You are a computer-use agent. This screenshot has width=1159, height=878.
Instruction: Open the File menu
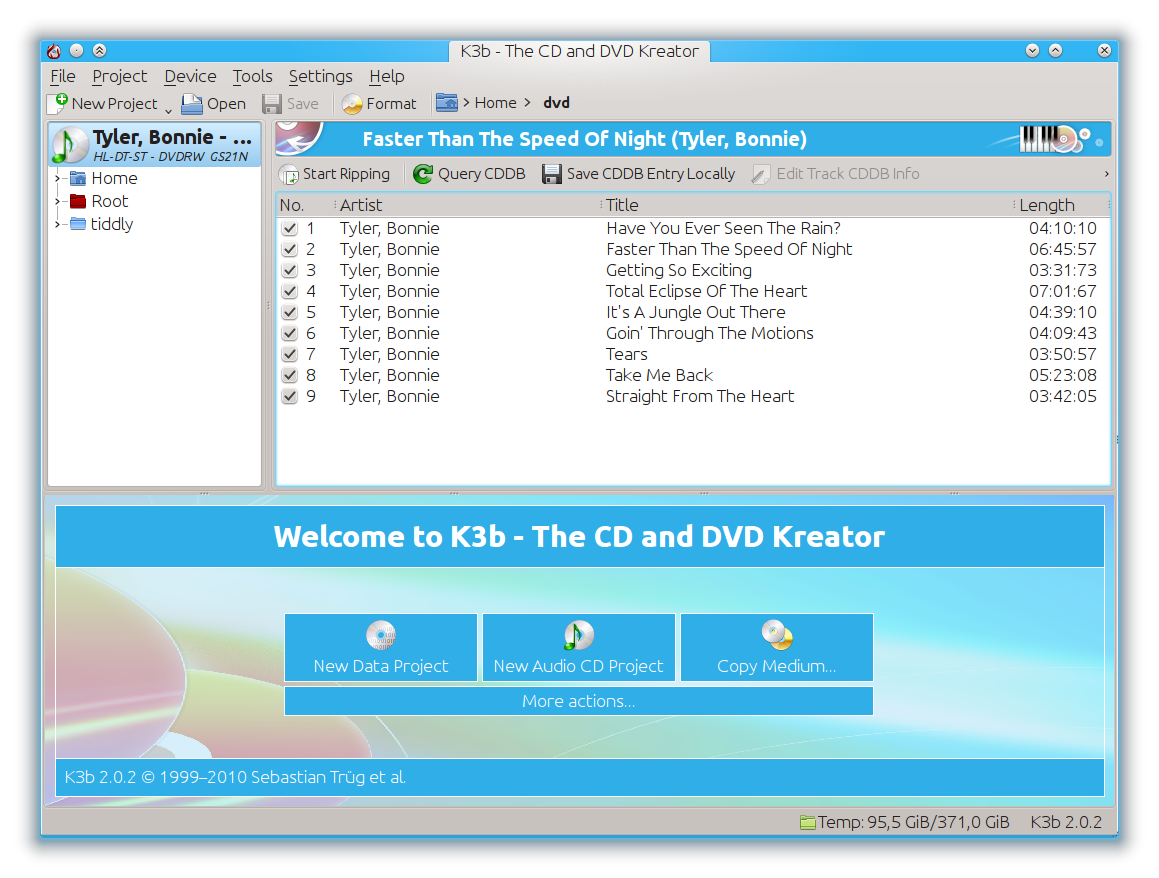pyautogui.click(x=63, y=76)
